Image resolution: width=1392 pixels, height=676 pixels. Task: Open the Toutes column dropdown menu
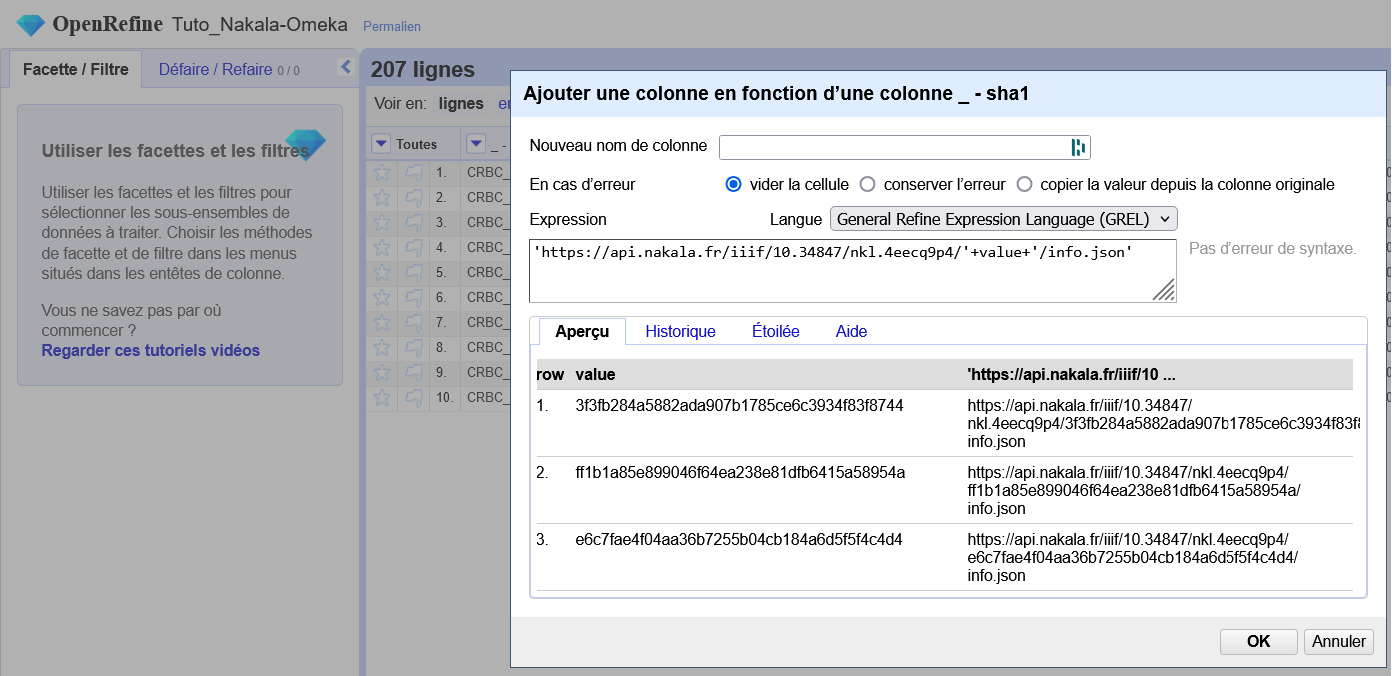coord(381,144)
